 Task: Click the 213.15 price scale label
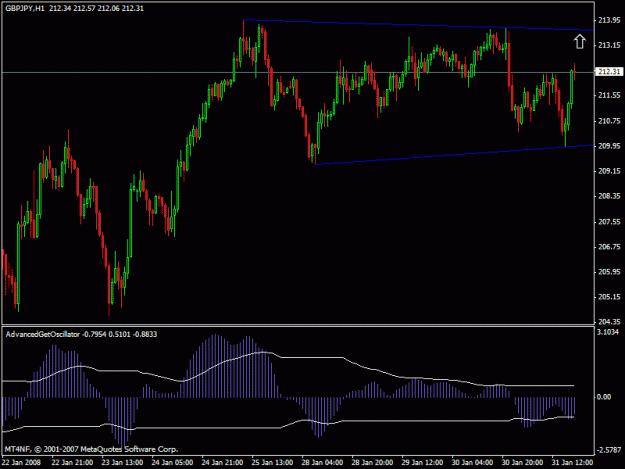pos(609,45)
